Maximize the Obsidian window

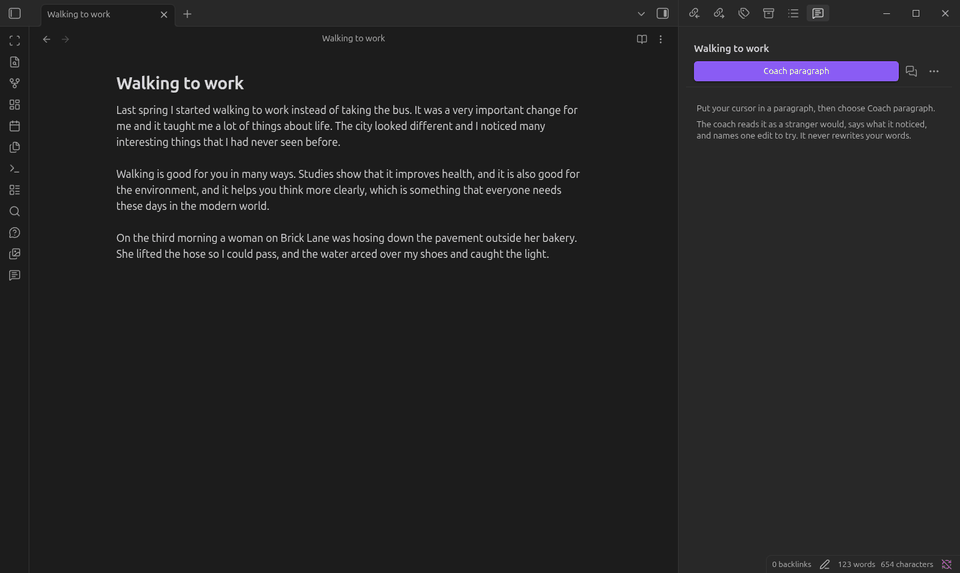pos(916,13)
